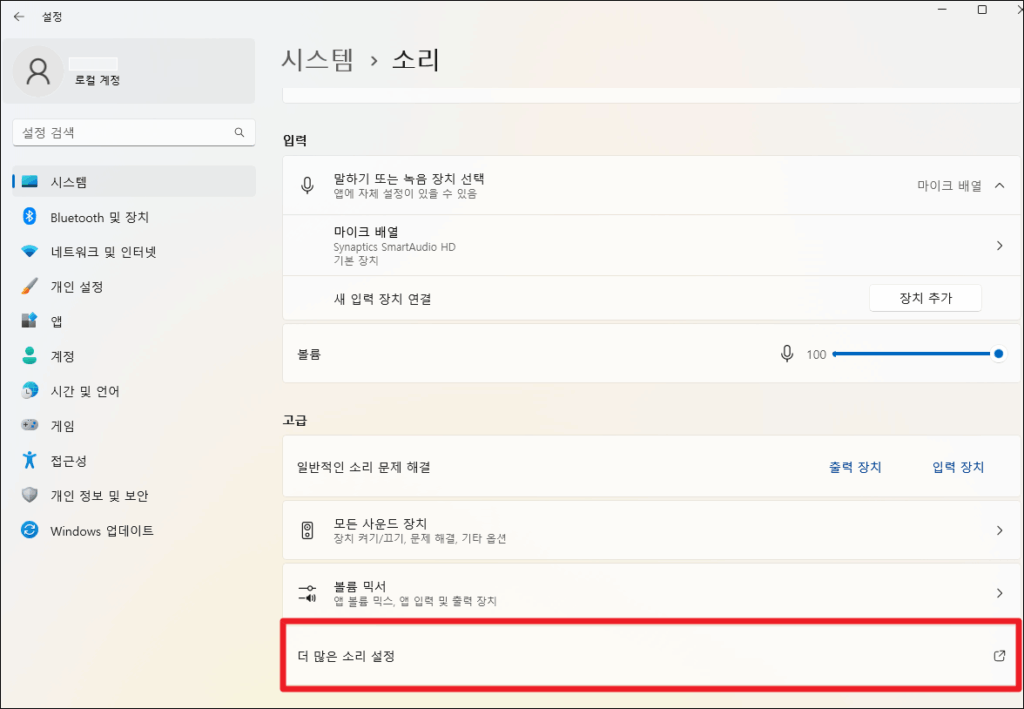Click speaker icon for 모든 사운드 장치
This screenshot has width=1024, height=709.
tap(307, 530)
